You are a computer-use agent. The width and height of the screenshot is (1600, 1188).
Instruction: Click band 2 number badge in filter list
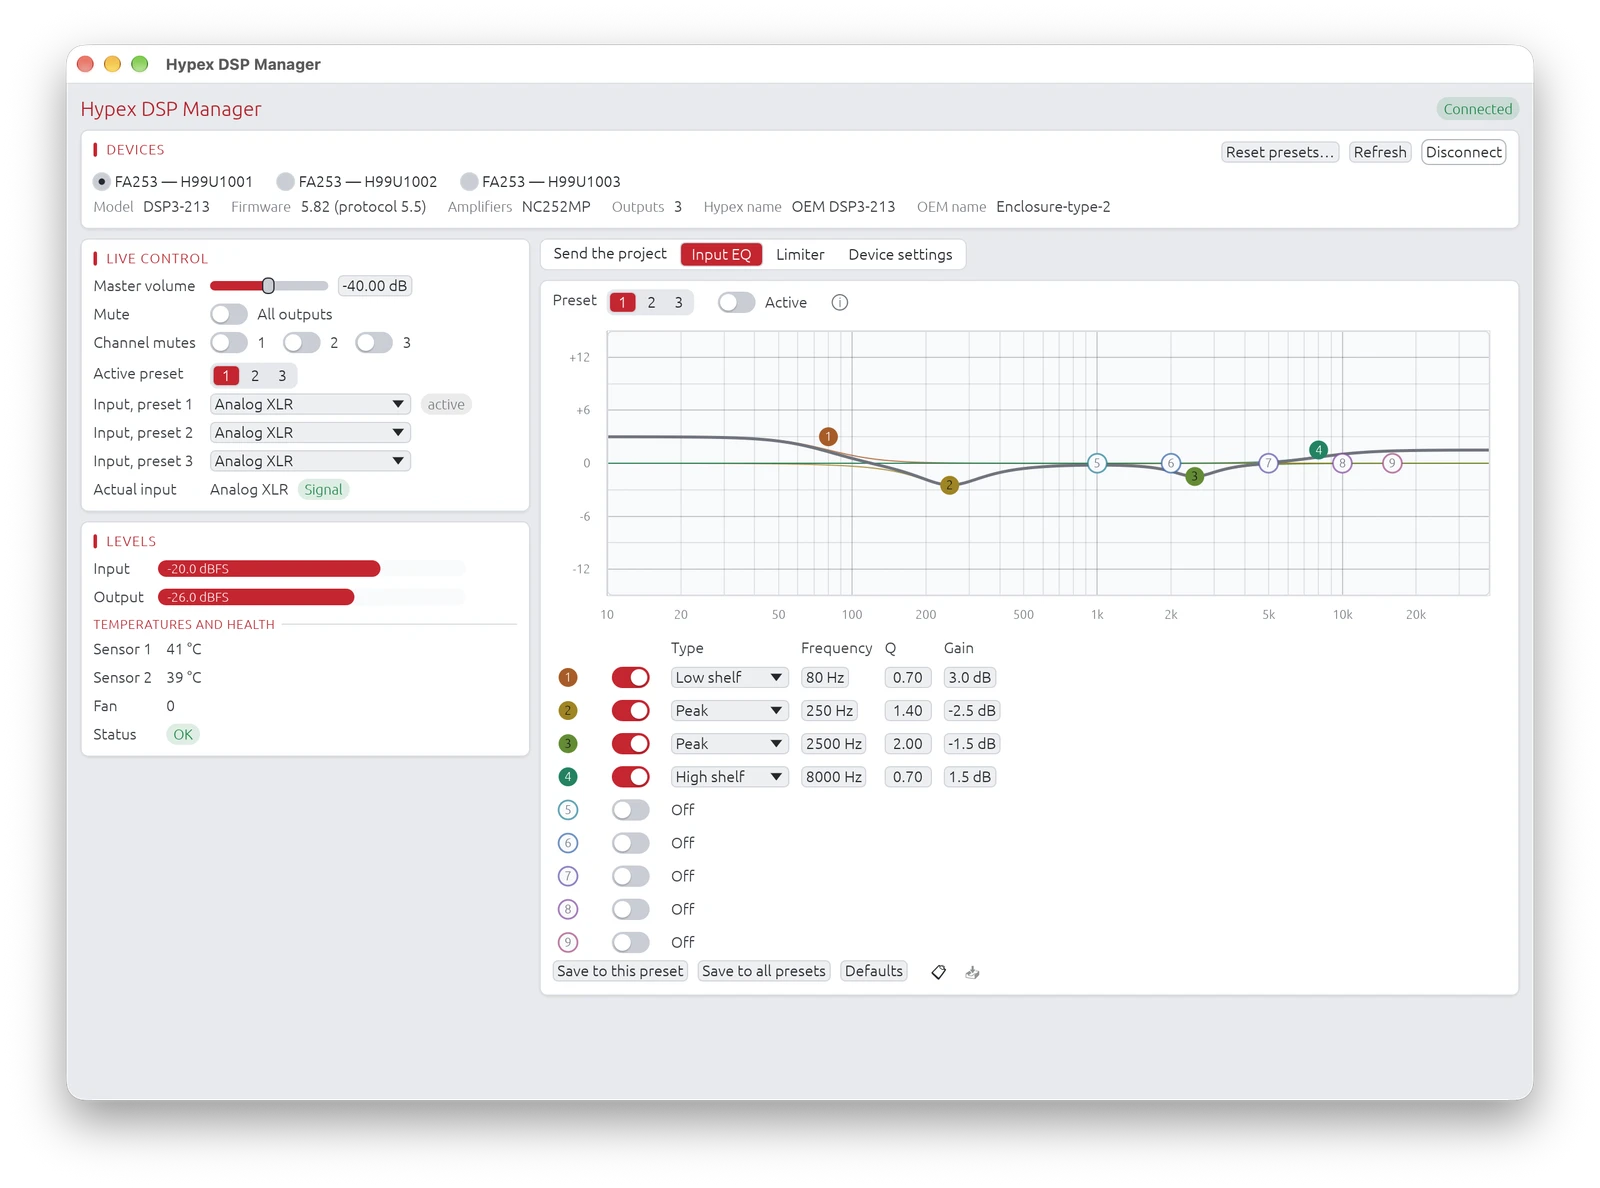(568, 711)
